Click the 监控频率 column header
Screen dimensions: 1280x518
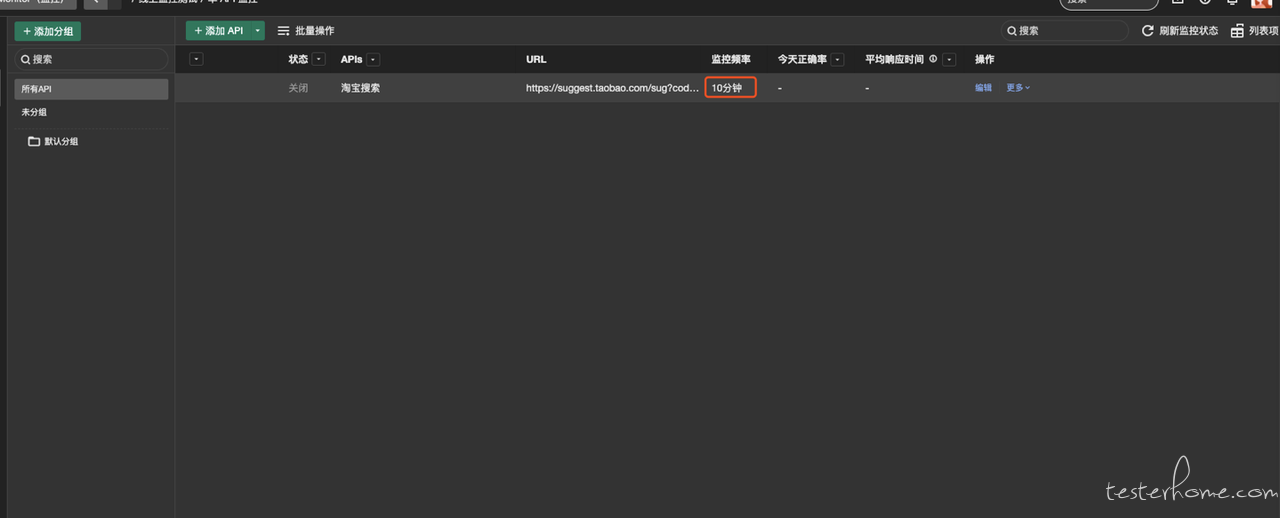point(731,59)
